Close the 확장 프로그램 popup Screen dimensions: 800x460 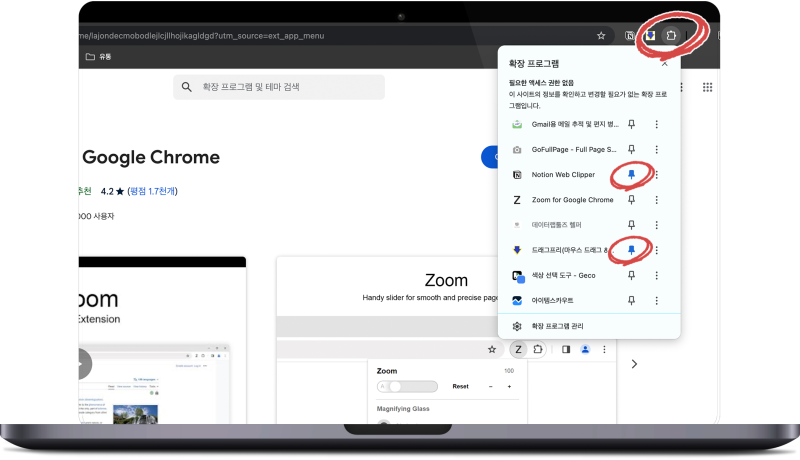(664, 64)
